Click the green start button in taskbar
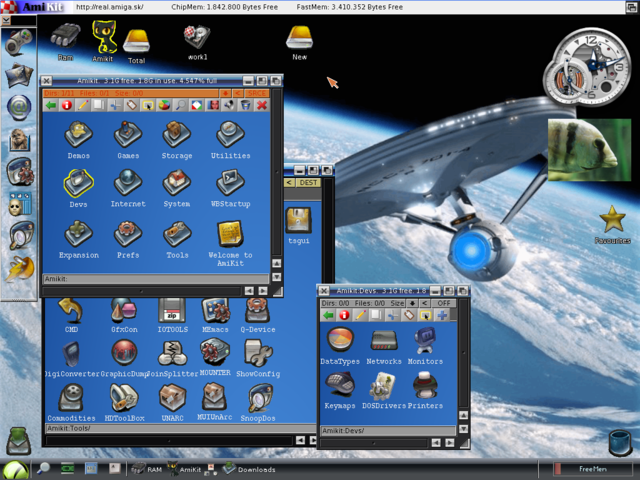640x480 pixels. [x=15, y=470]
